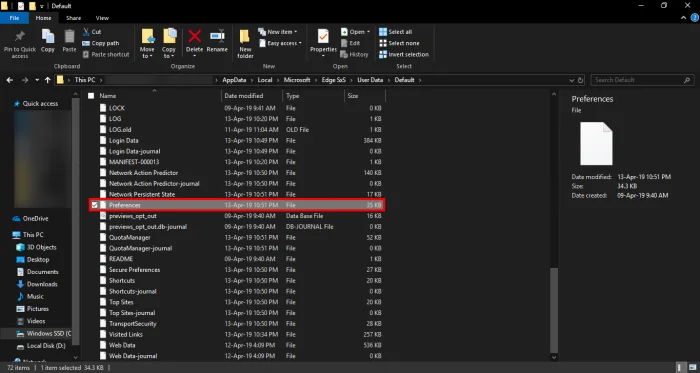The width and height of the screenshot is (700, 373).
Task: Switch to the View ribbon tab
Action: (x=102, y=18)
